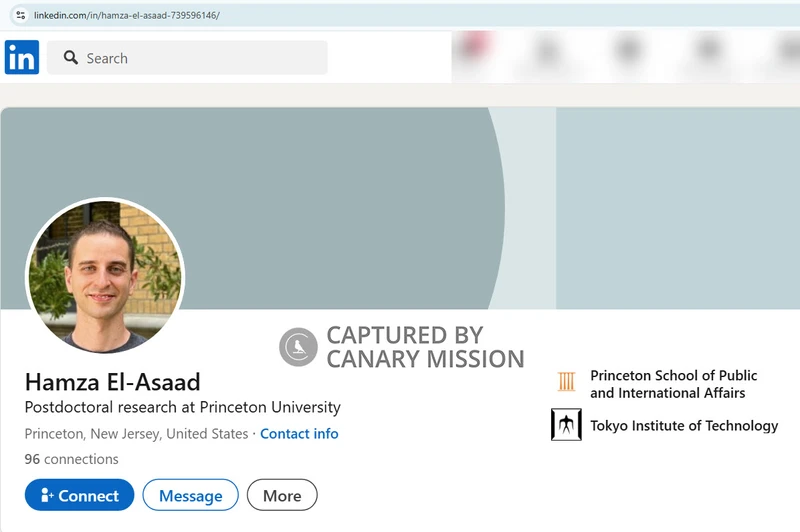Click the search magnifier icon
The image size is (800, 532).
tap(70, 58)
